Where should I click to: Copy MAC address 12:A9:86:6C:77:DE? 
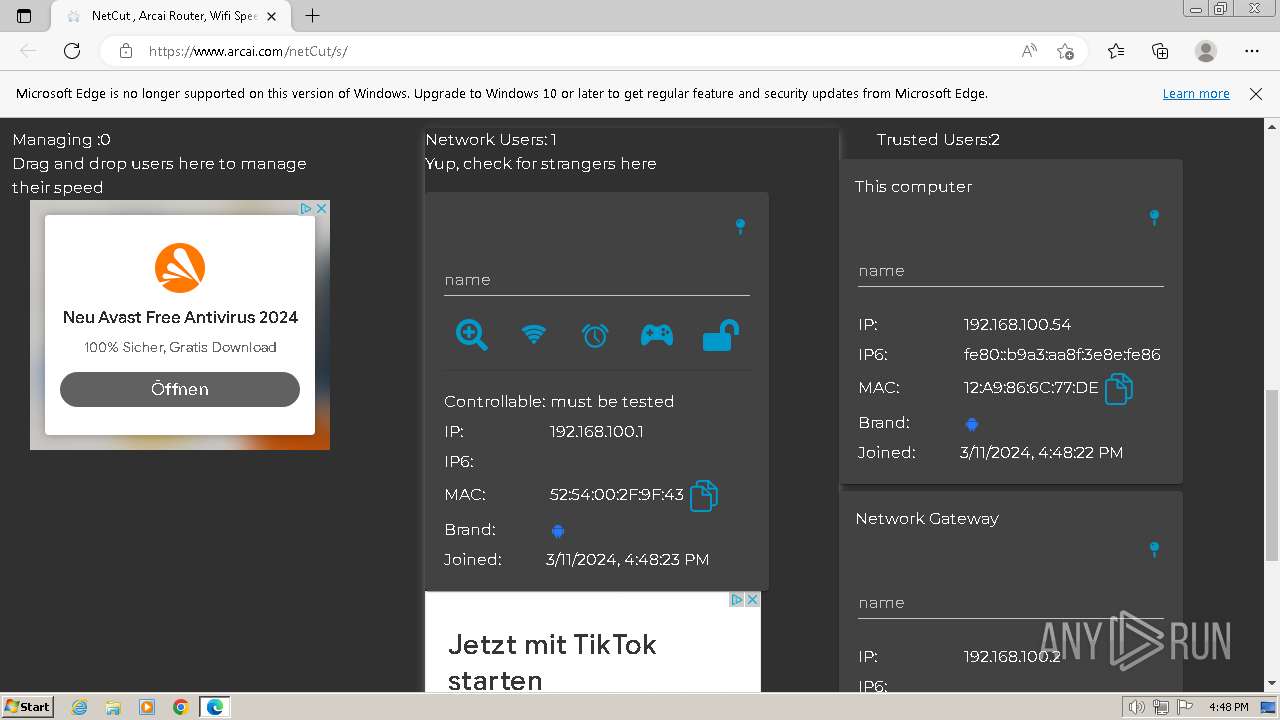pos(1118,388)
